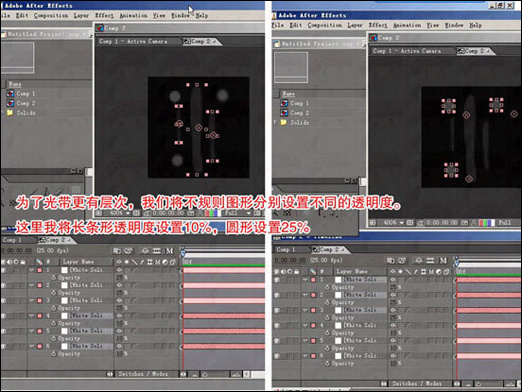Open Effect menu in left After Effects window
Image resolution: width=522 pixels, height=392 pixels.
[104, 15]
